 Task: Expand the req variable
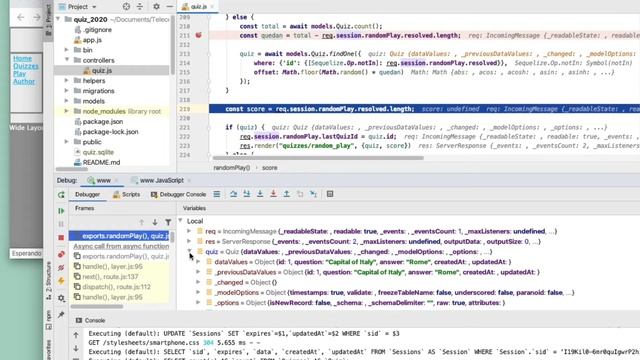[189, 231]
